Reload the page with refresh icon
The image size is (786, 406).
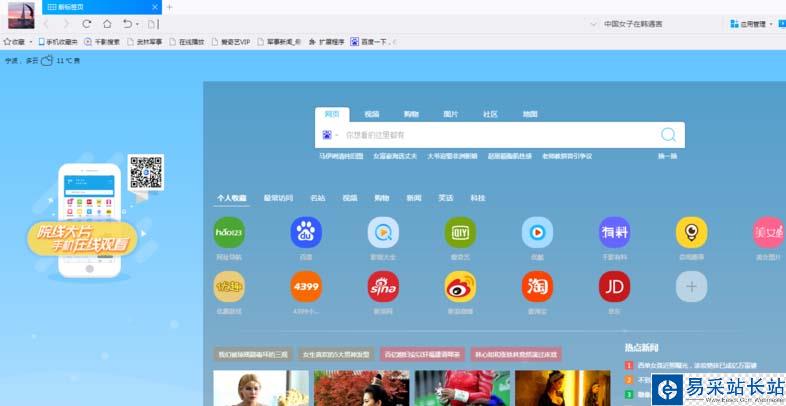[87, 24]
